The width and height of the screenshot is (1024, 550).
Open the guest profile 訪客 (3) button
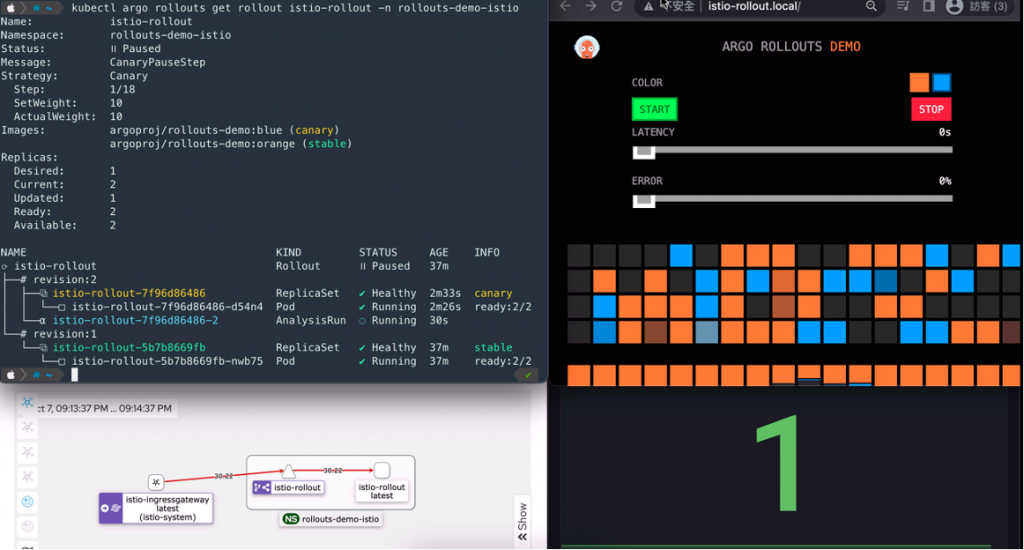pyautogui.click(x=978, y=7)
